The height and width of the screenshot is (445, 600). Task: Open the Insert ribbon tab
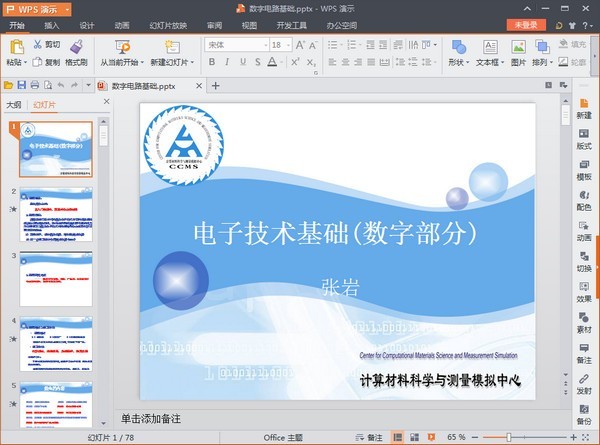coord(52,26)
